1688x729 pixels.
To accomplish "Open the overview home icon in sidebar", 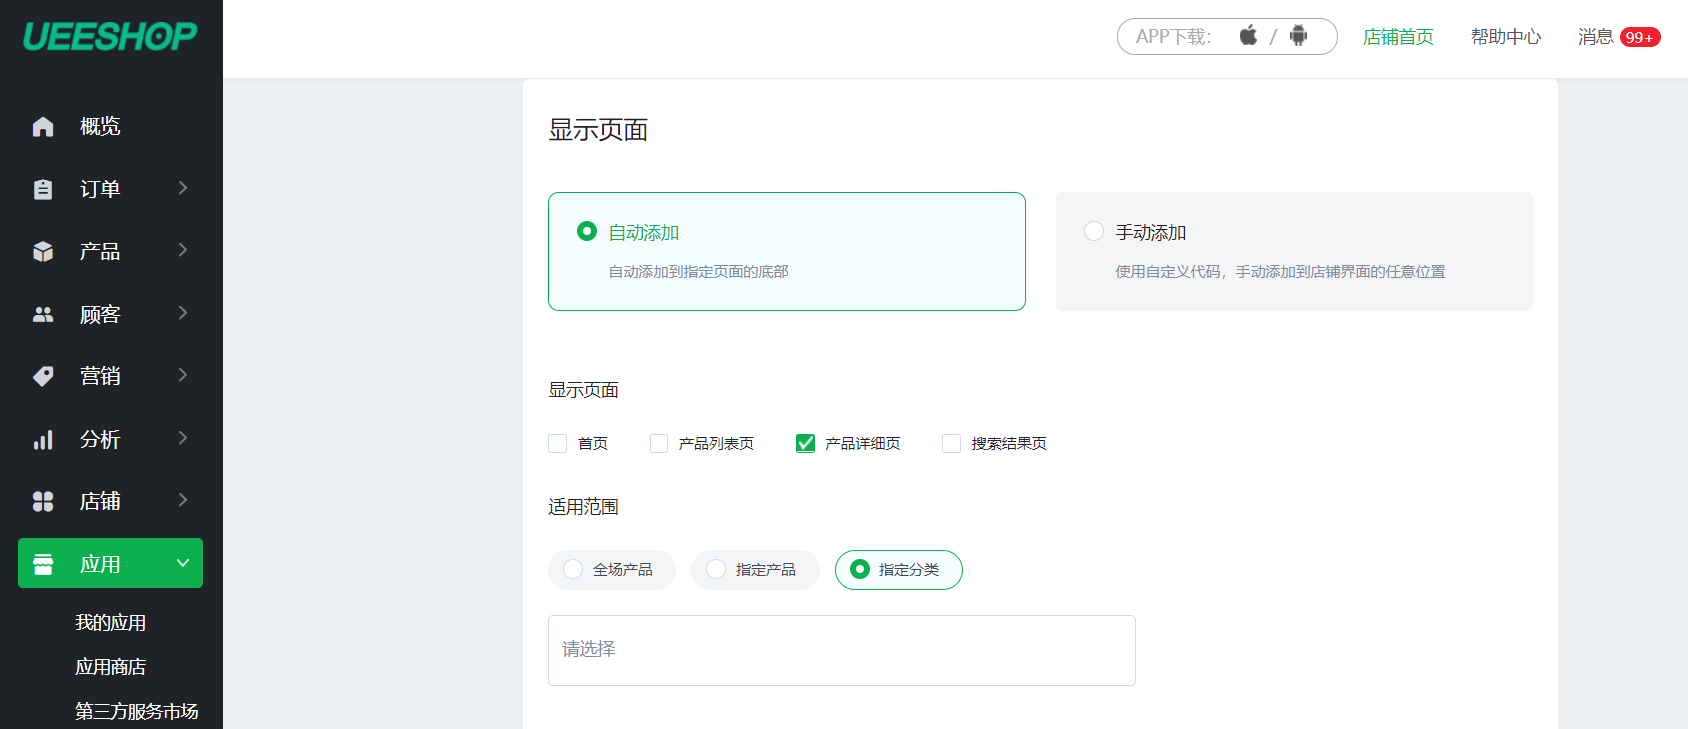I will click(43, 127).
